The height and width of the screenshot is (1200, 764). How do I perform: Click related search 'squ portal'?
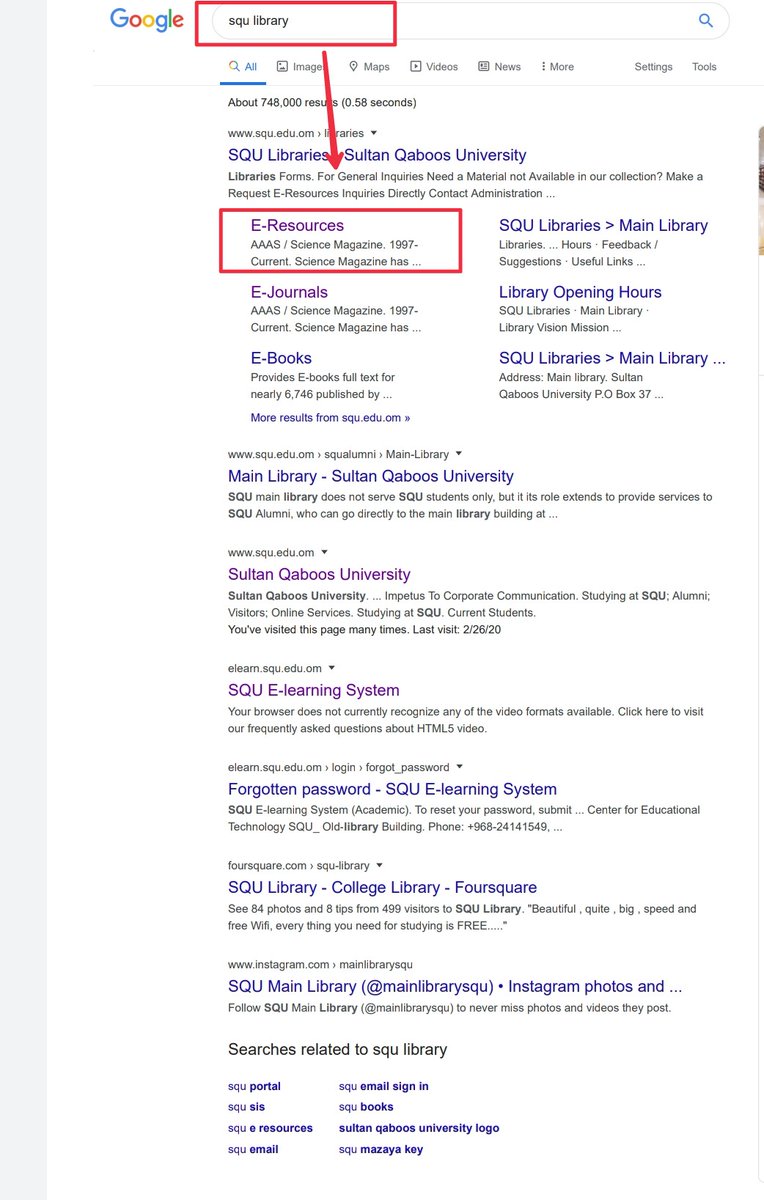(254, 1086)
